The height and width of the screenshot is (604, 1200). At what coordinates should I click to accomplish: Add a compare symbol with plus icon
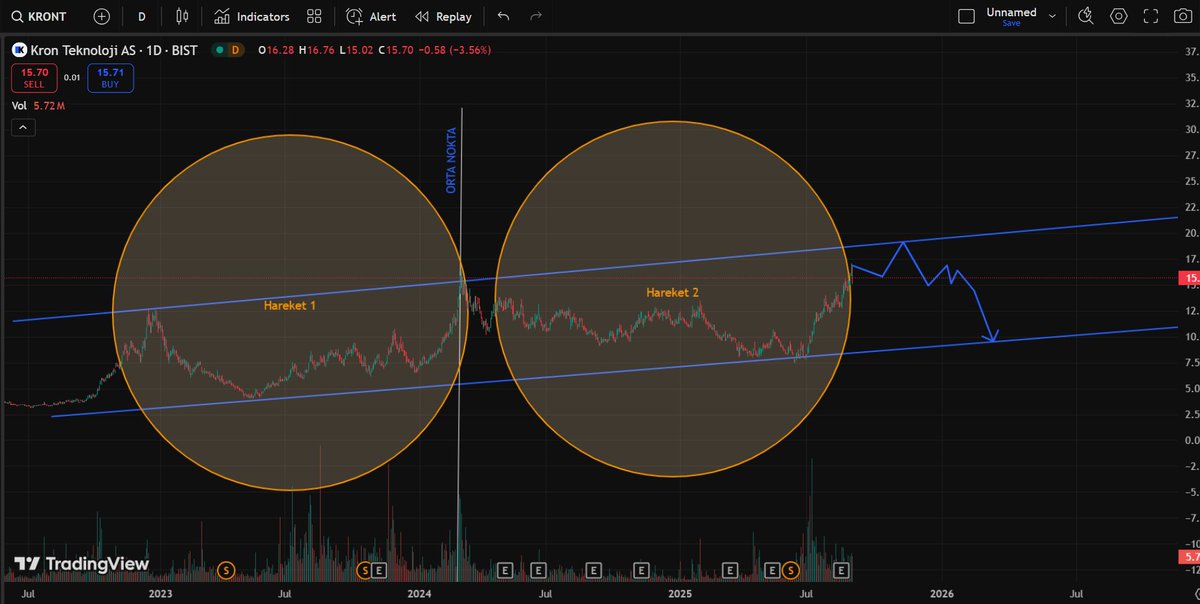tap(102, 16)
